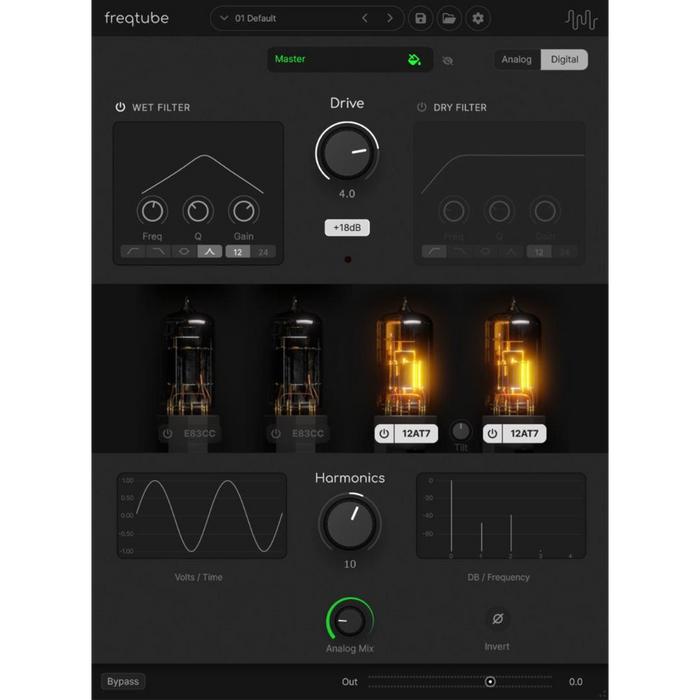Toggle the Dry Filter power button
This screenshot has width=700, height=700.
coord(421,107)
